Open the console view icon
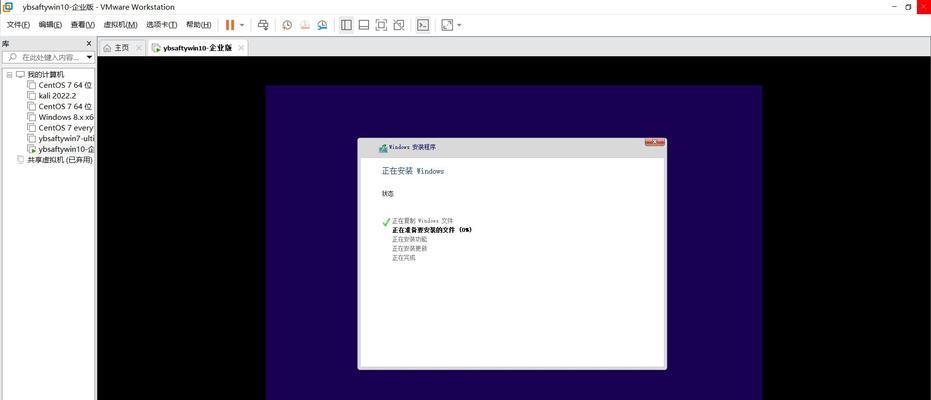 pos(423,25)
